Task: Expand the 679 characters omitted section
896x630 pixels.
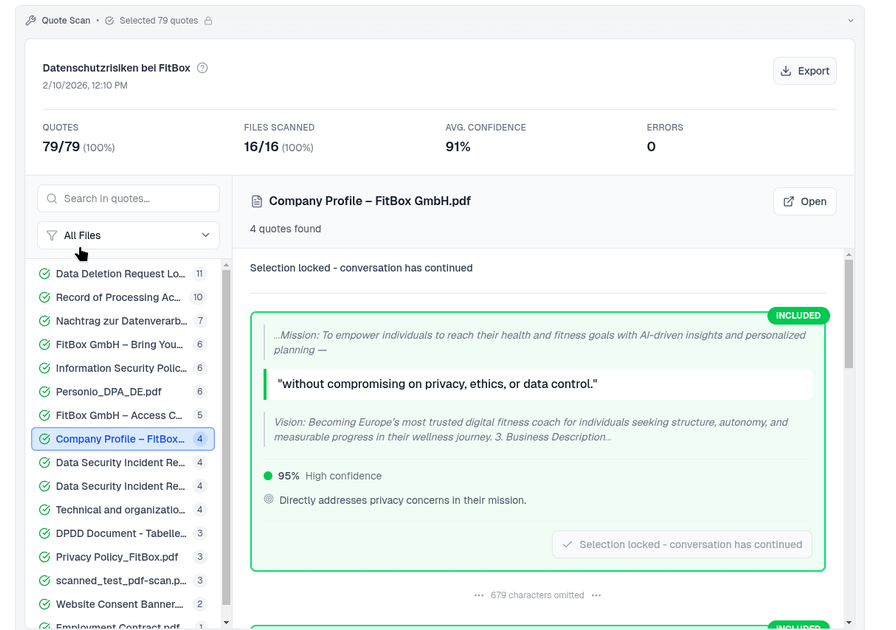Action: 537,595
